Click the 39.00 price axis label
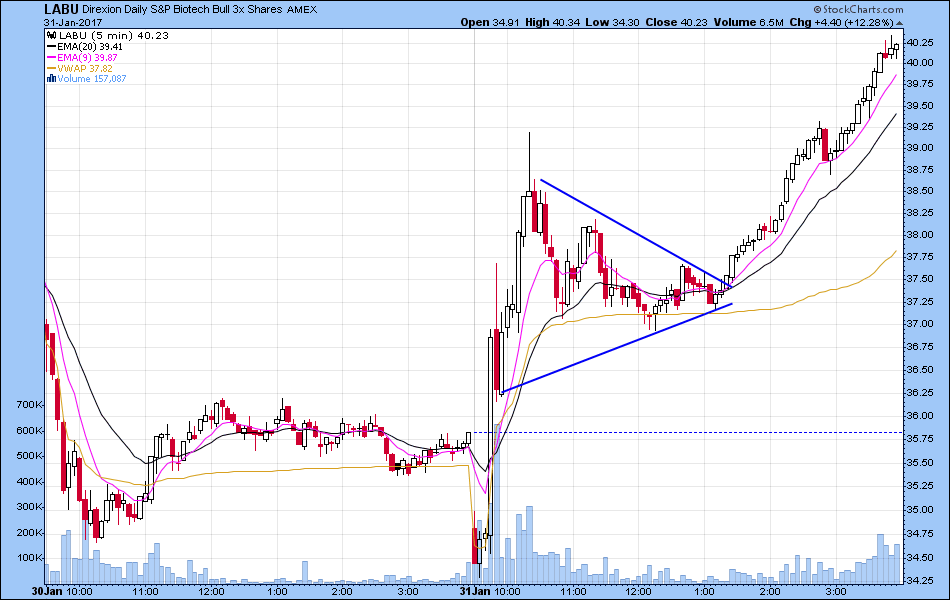This screenshot has width=950, height=600. pyautogui.click(x=919, y=148)
